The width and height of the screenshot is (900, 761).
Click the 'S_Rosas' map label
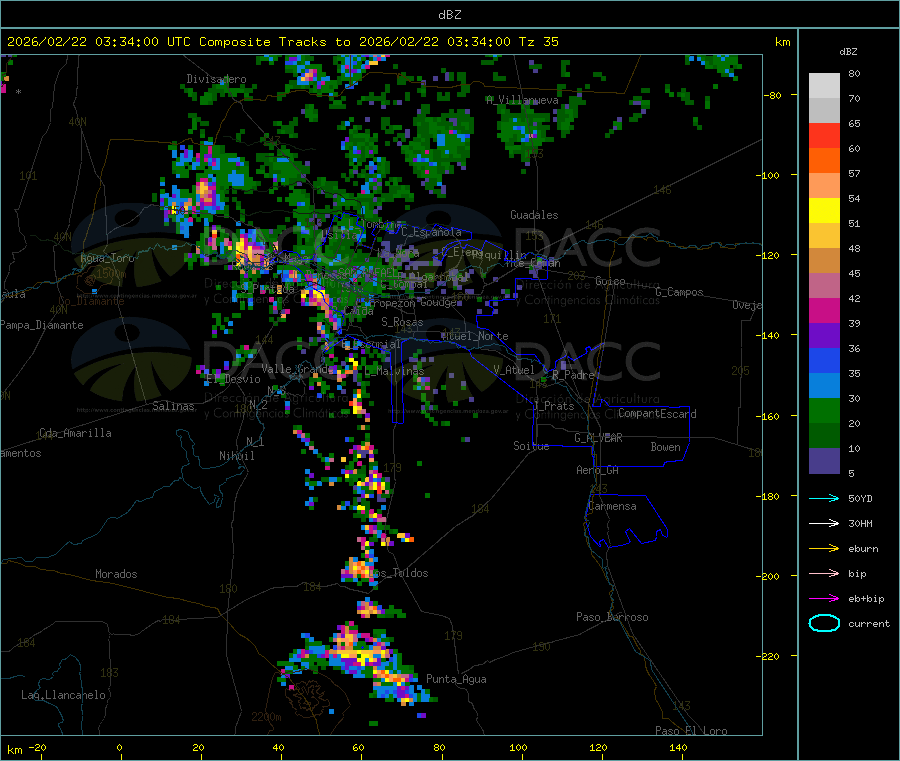point(402,323)
